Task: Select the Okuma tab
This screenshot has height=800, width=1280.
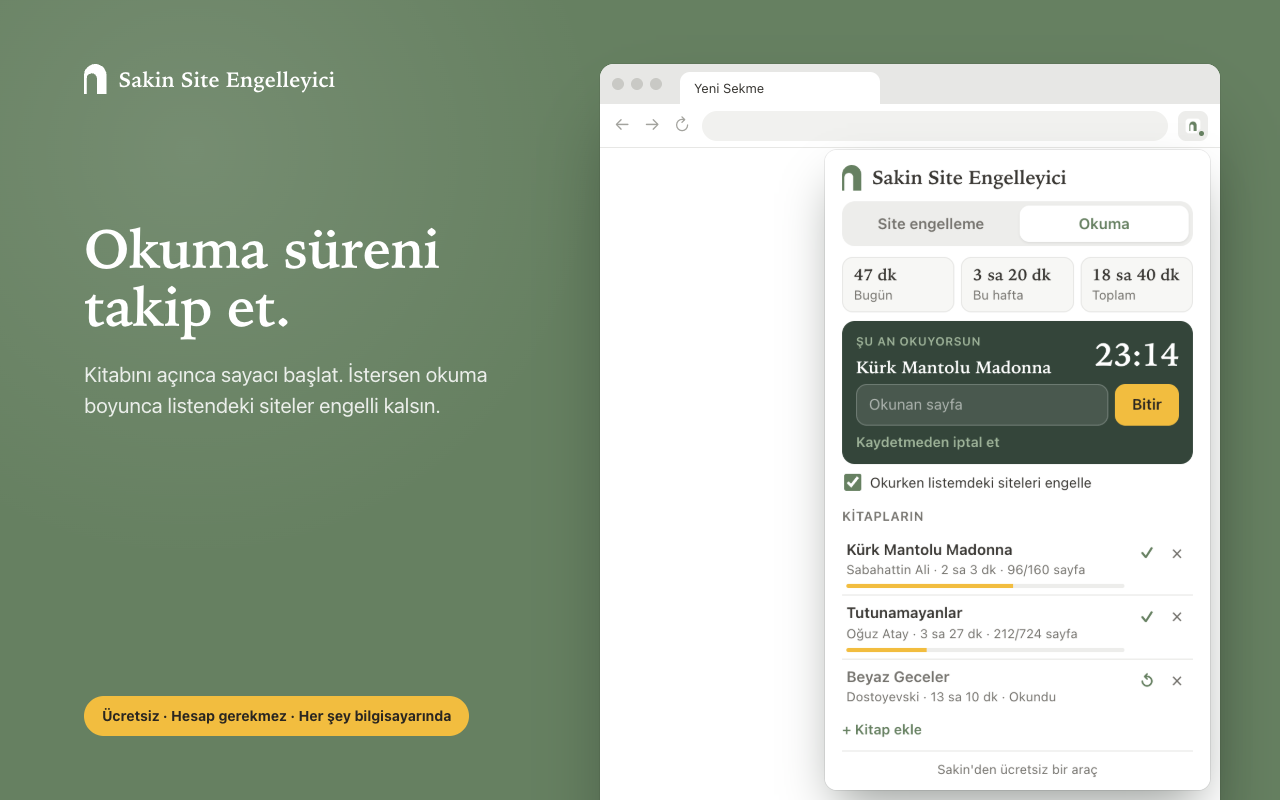Action: (x=1104, y=224)
